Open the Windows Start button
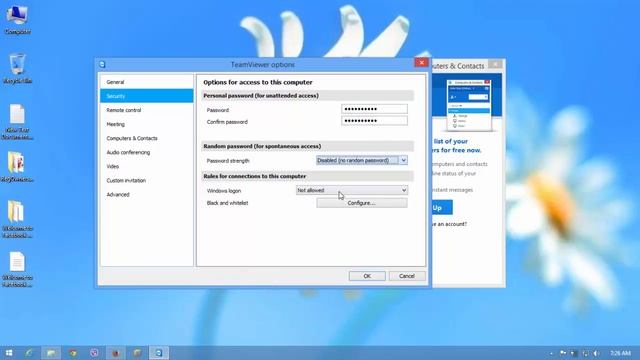The width and height of the screenshot is (640, 360). (x=9, y=353)
